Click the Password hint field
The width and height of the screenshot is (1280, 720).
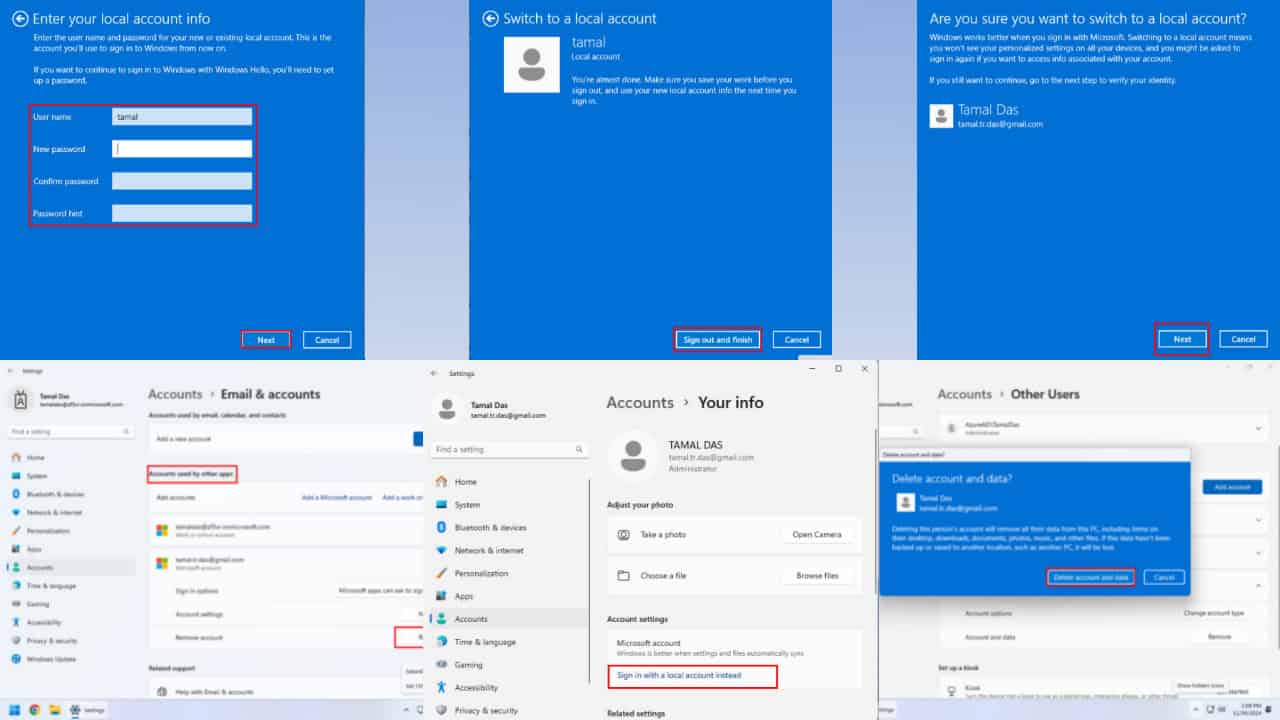click(182, 213)
